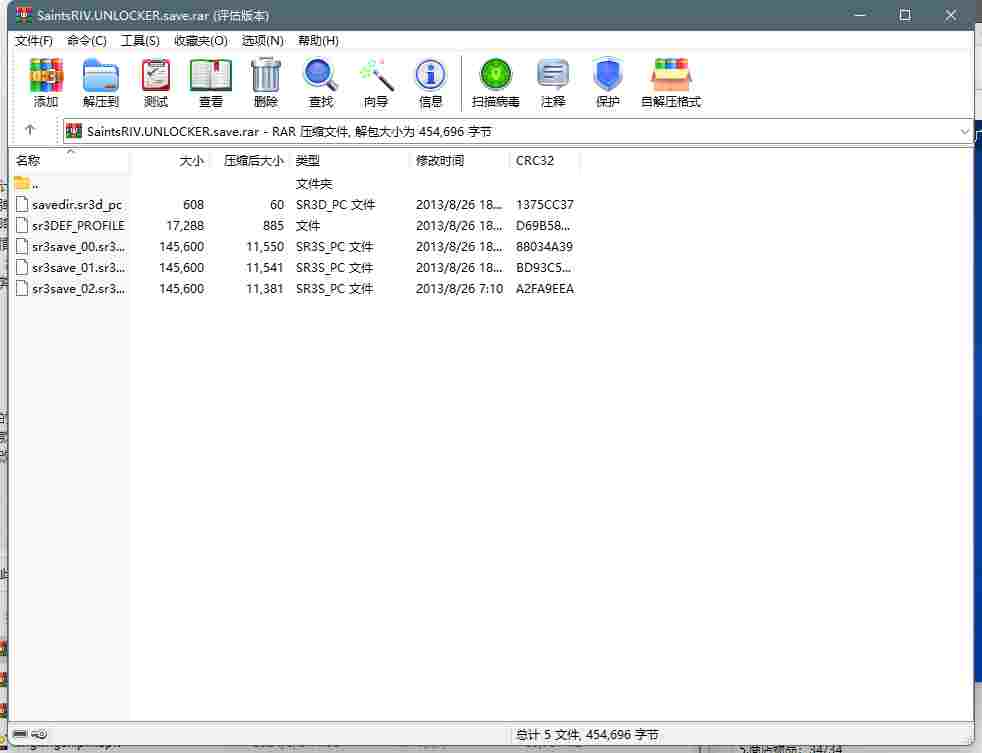Open the 选项(N) menu
Screen dimensions: 982x753
point(263,41)
